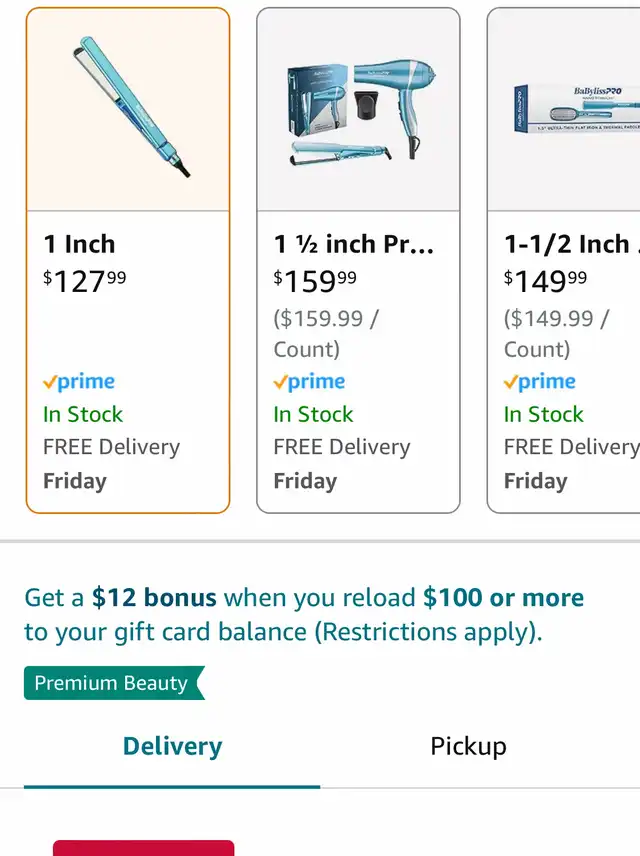Image resolution: width=640 pixels, height=856 pixels.
Task: Click the $149.99 price
Action: 546,281
